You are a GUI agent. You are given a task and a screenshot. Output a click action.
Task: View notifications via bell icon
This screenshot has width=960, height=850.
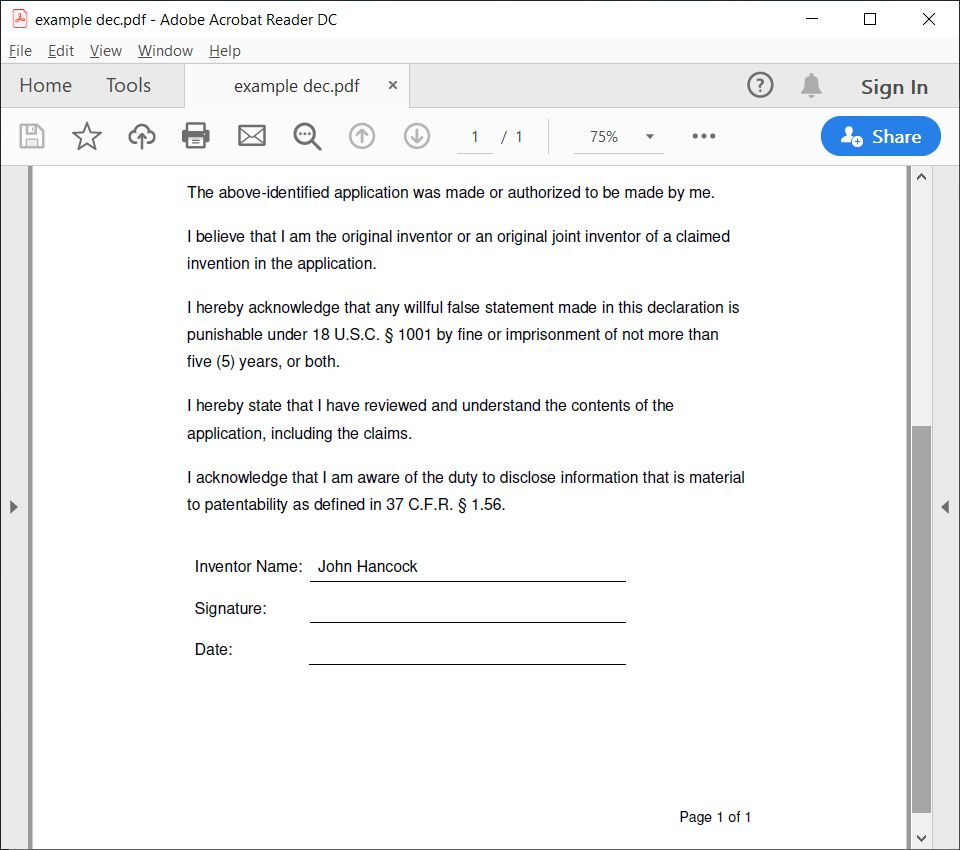[811, 85]
